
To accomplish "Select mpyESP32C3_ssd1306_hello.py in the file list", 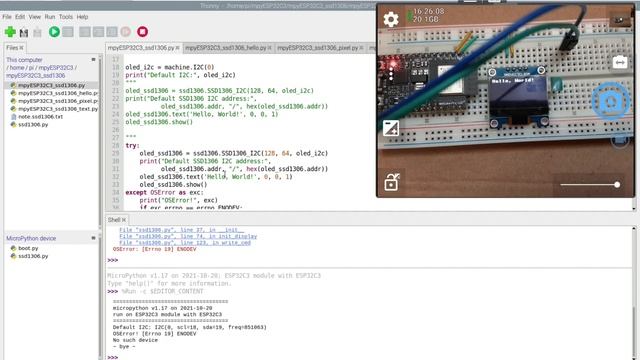I will coord(58,93).
